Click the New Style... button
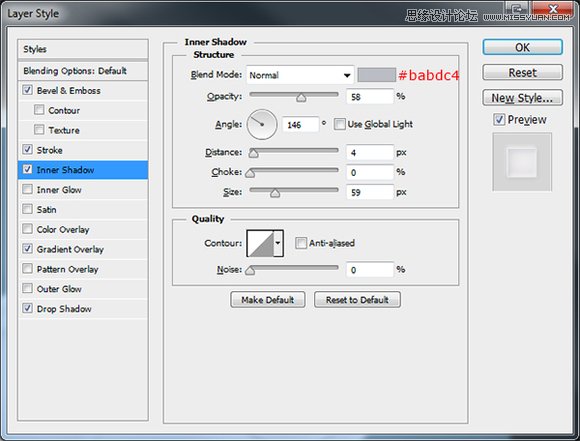The image size is (580, 441). [523, 98]
